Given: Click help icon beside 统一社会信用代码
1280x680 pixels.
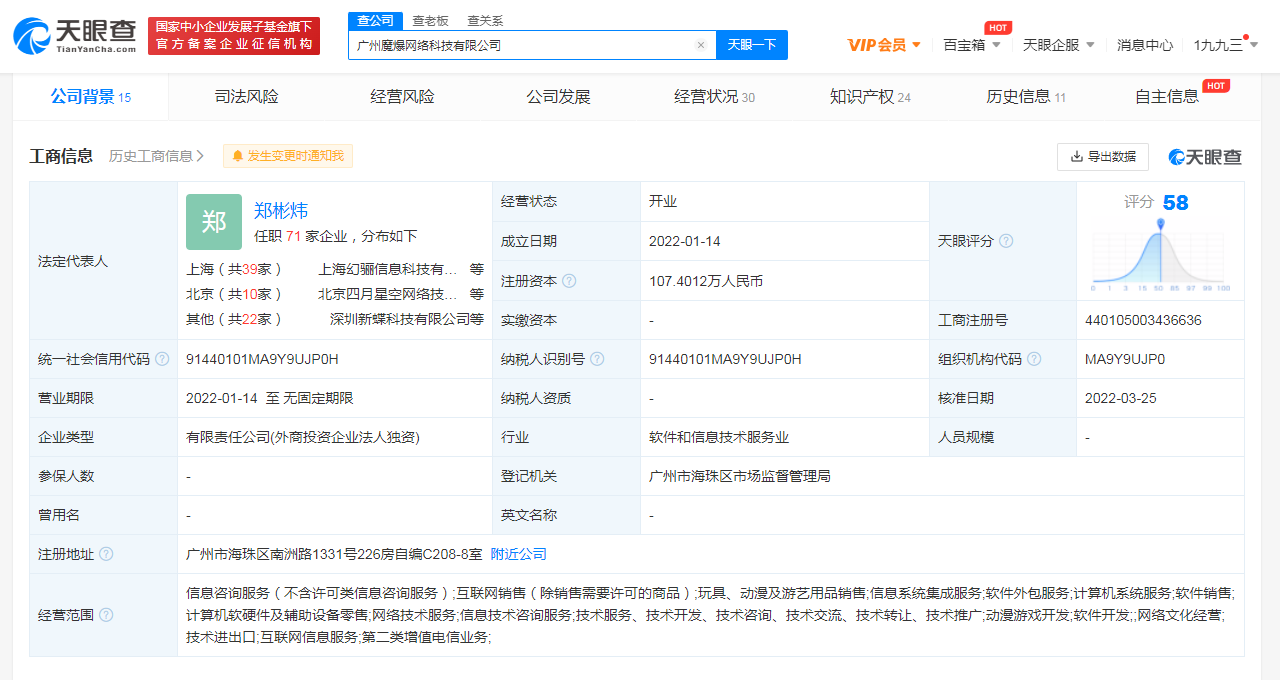Looking at the screenshot, I should (162, 359).
